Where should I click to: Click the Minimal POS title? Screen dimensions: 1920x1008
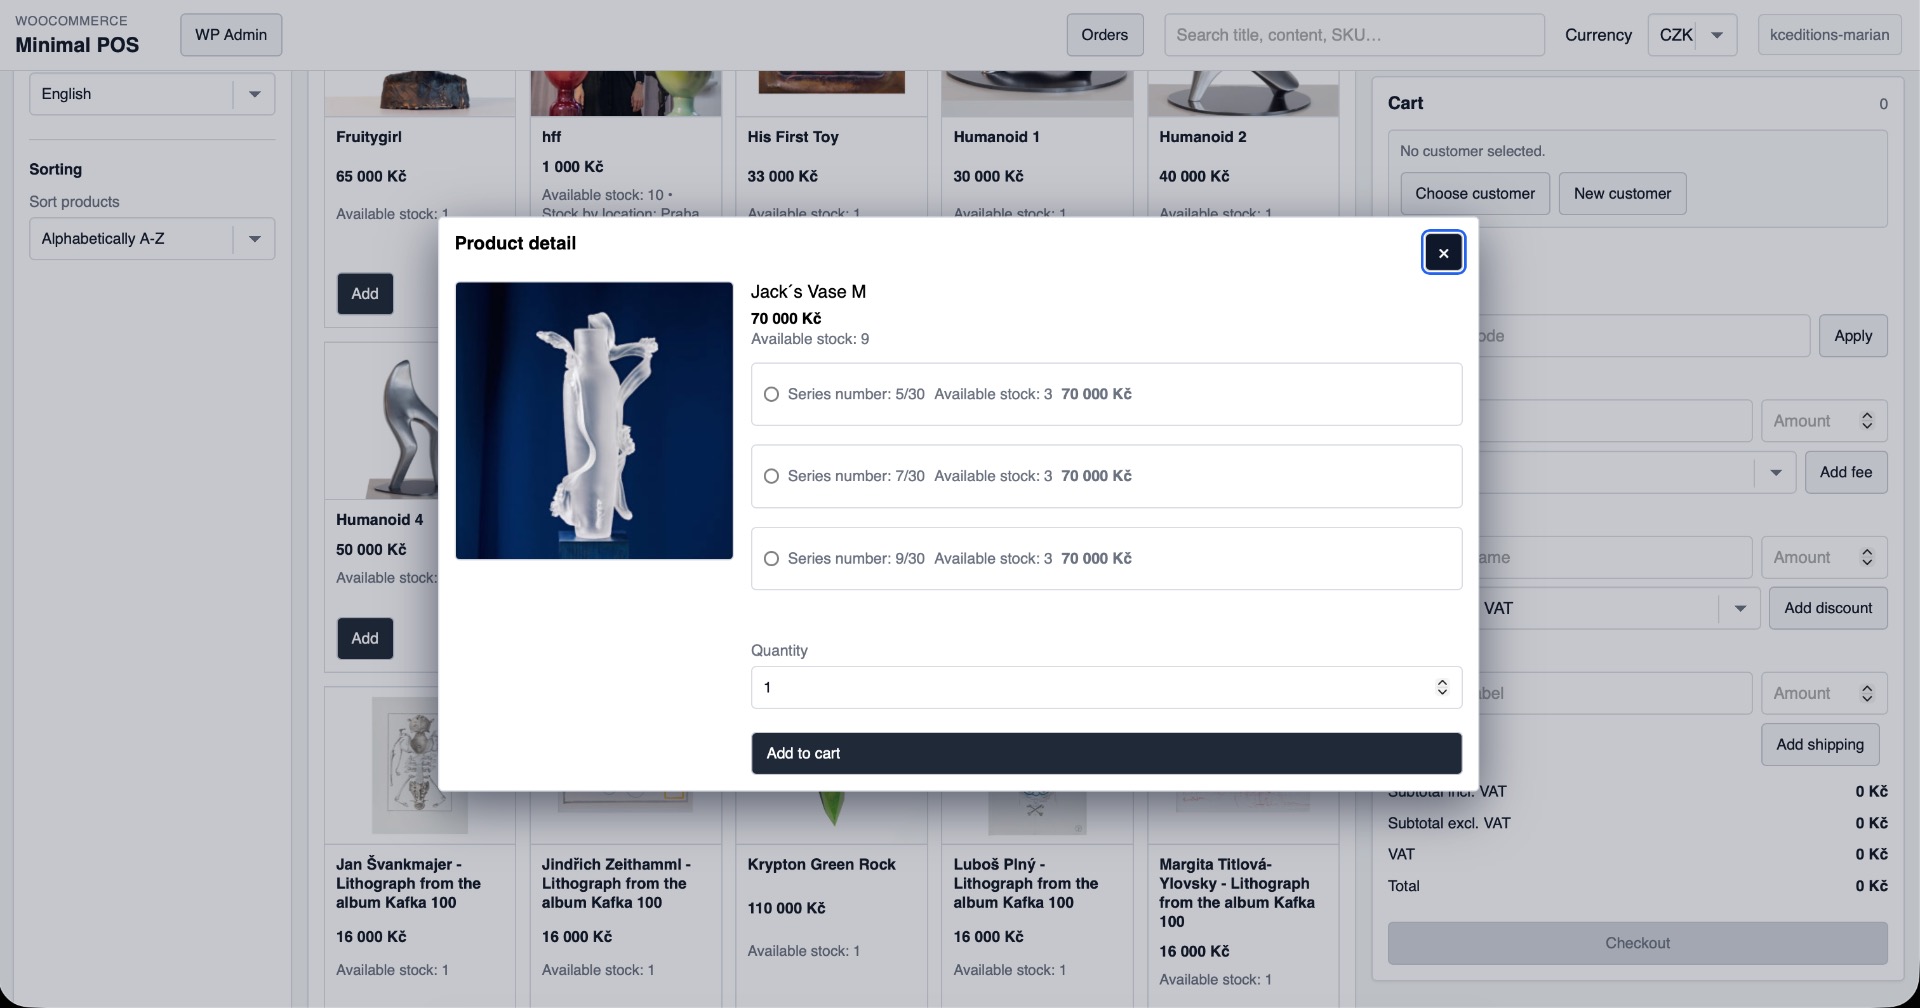77,45
